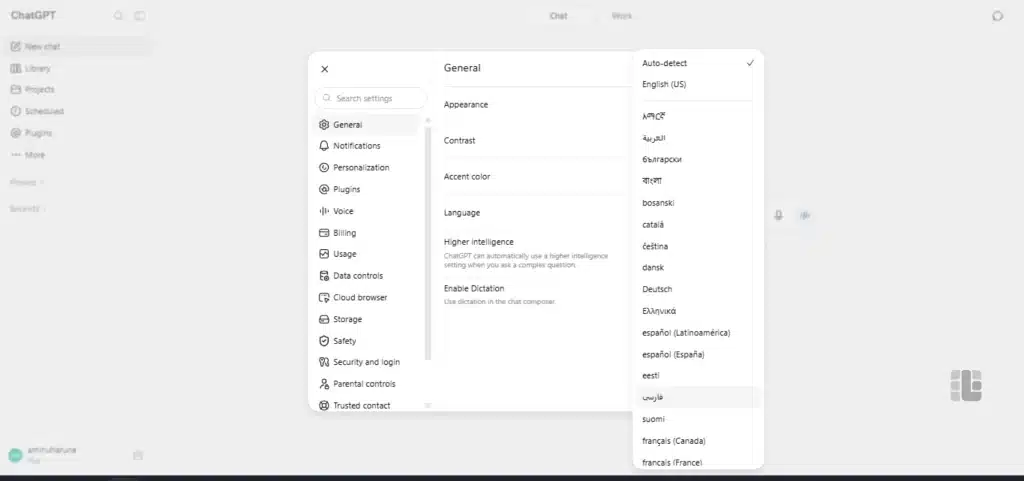Screen dimensions: 1024x481
Task: Choose dansk from the language list
Action: pyautogui.click(x=697, y=268)
